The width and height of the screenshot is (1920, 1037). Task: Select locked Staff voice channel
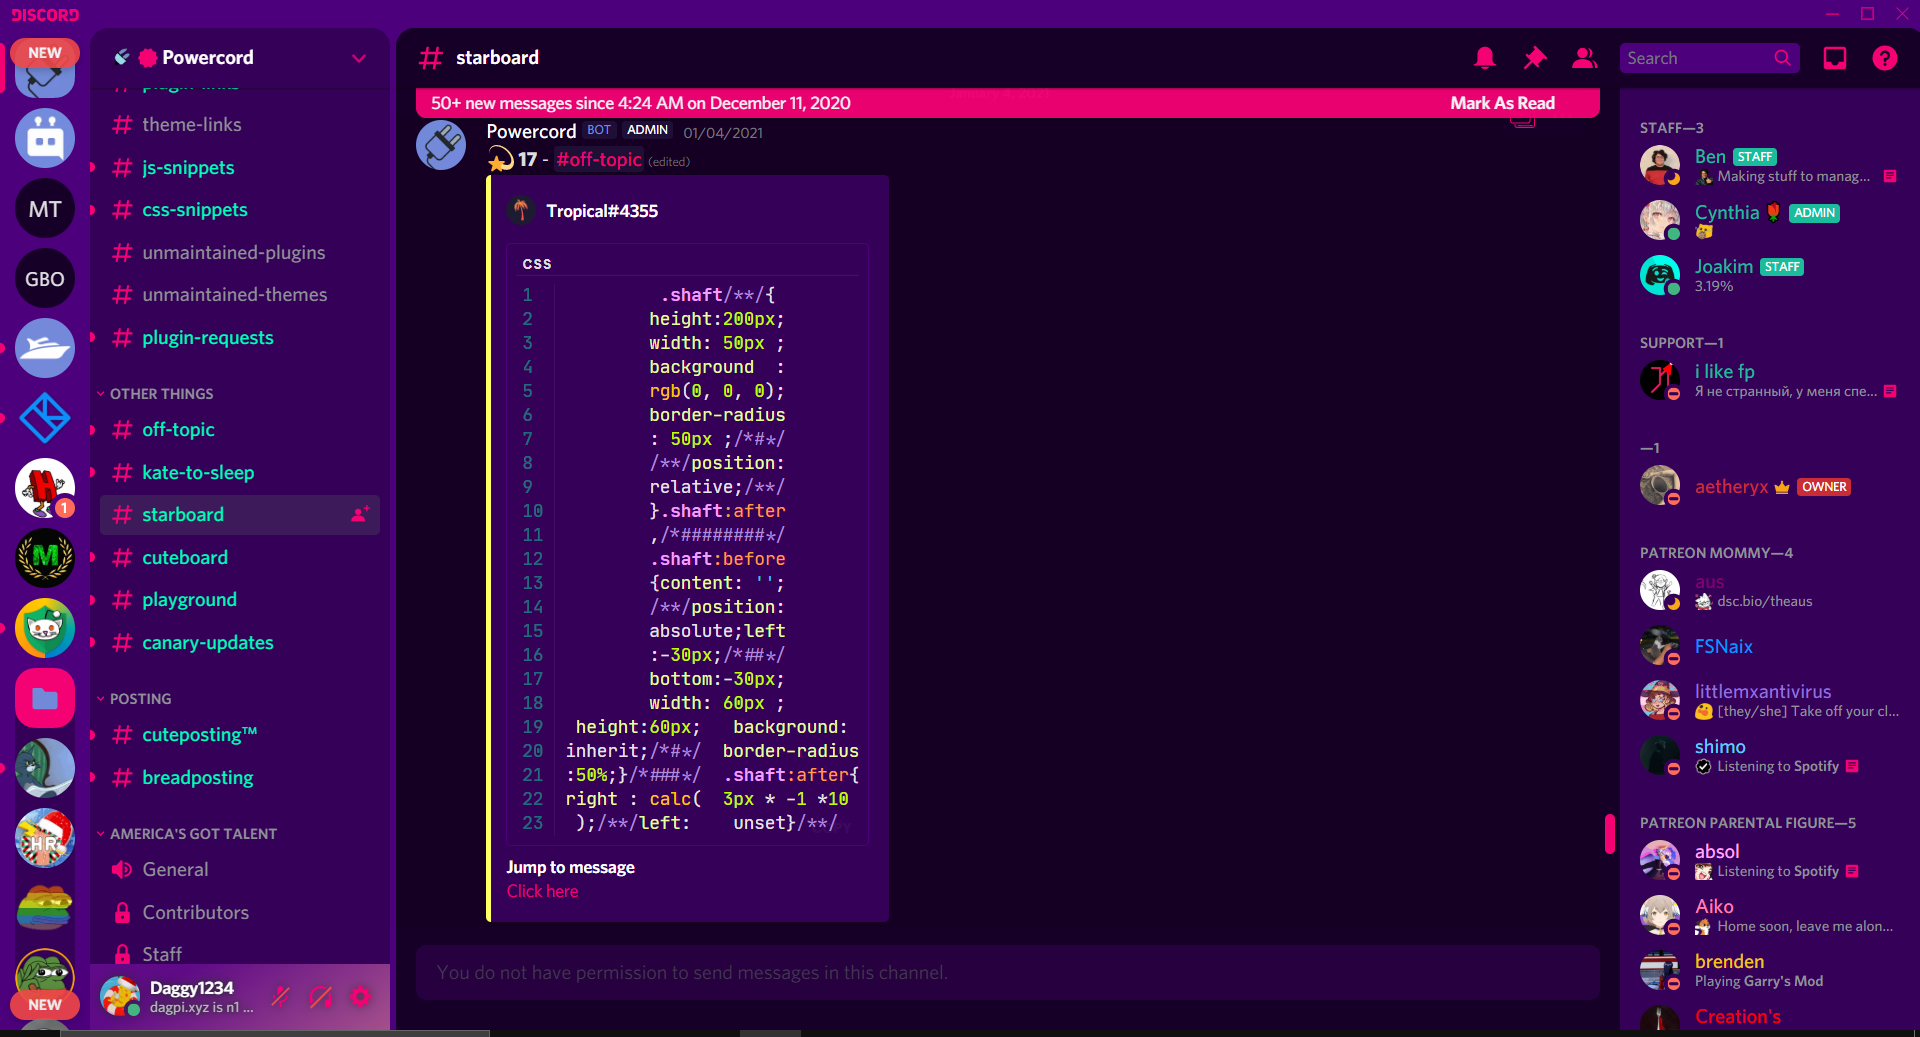pos(240,954)
